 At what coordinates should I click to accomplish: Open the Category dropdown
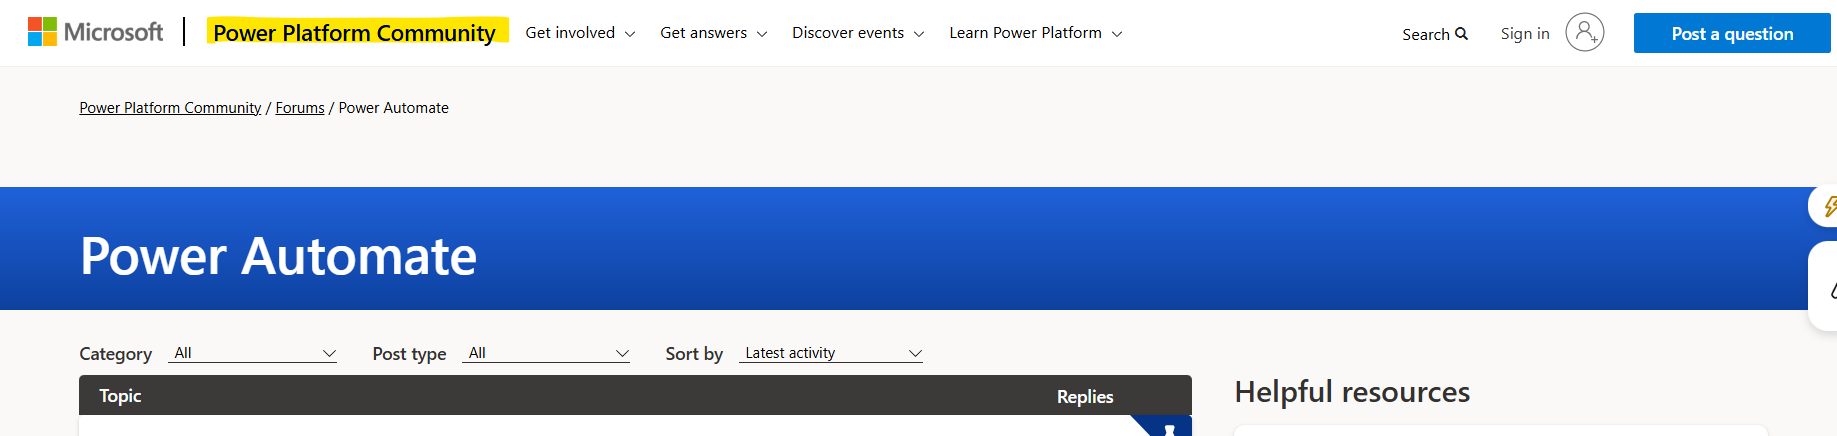[x=253, y=353]
